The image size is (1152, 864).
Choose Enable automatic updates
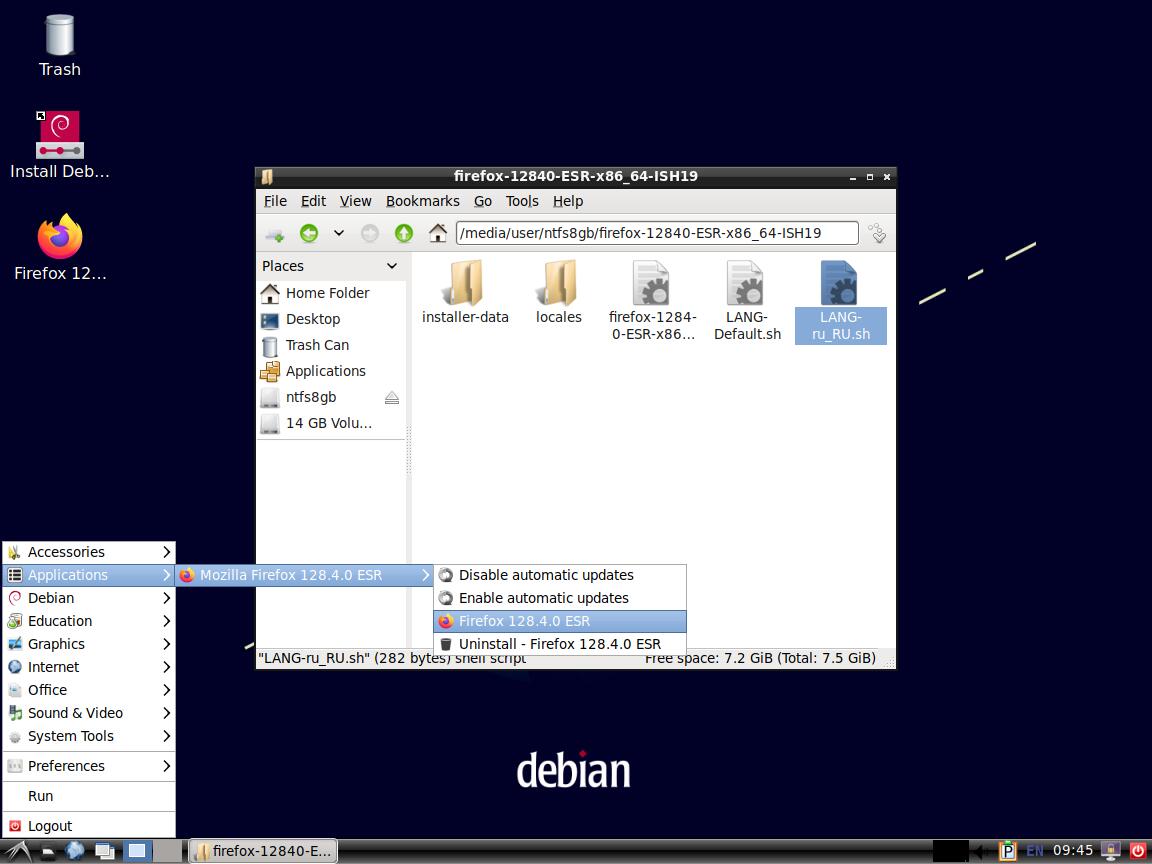[x=560, y=598]
